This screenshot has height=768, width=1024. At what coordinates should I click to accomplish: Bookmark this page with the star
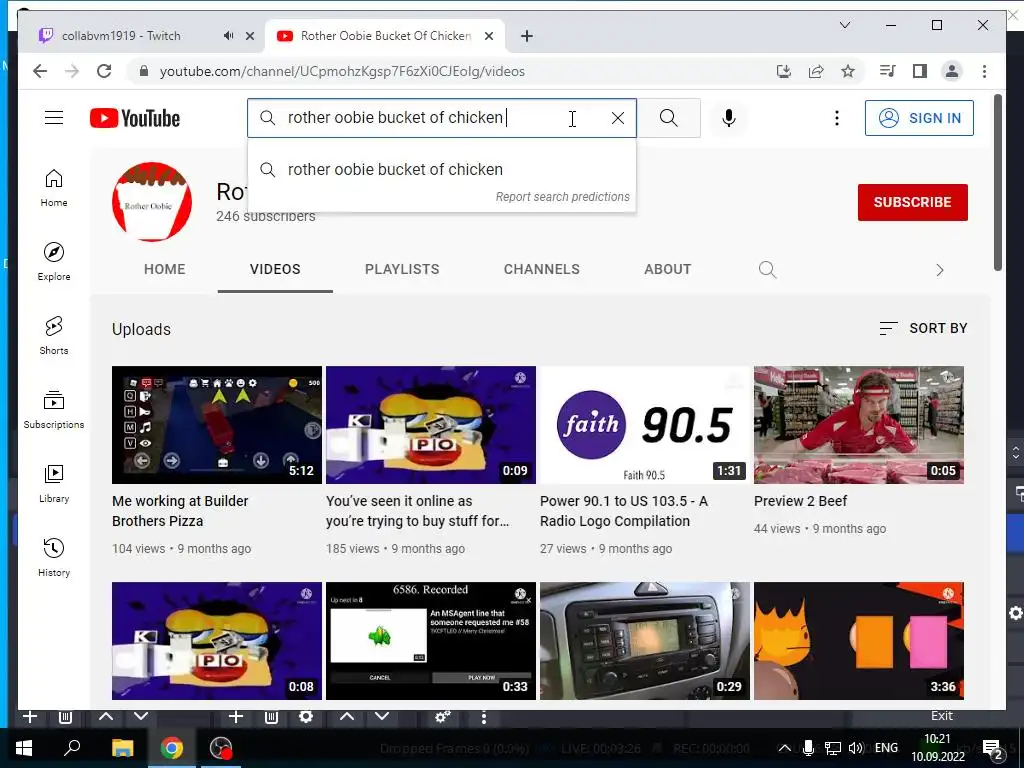[x=848, y=71]
